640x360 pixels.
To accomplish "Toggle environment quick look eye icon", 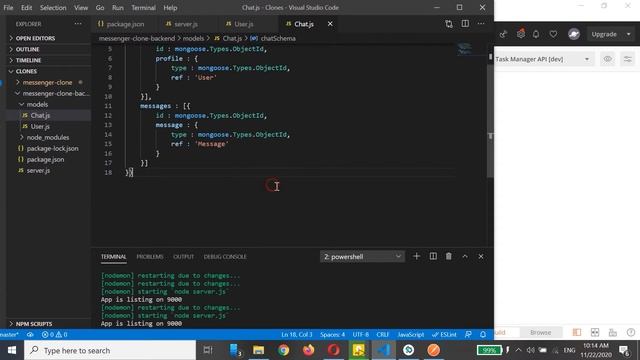I will point(608,59).
